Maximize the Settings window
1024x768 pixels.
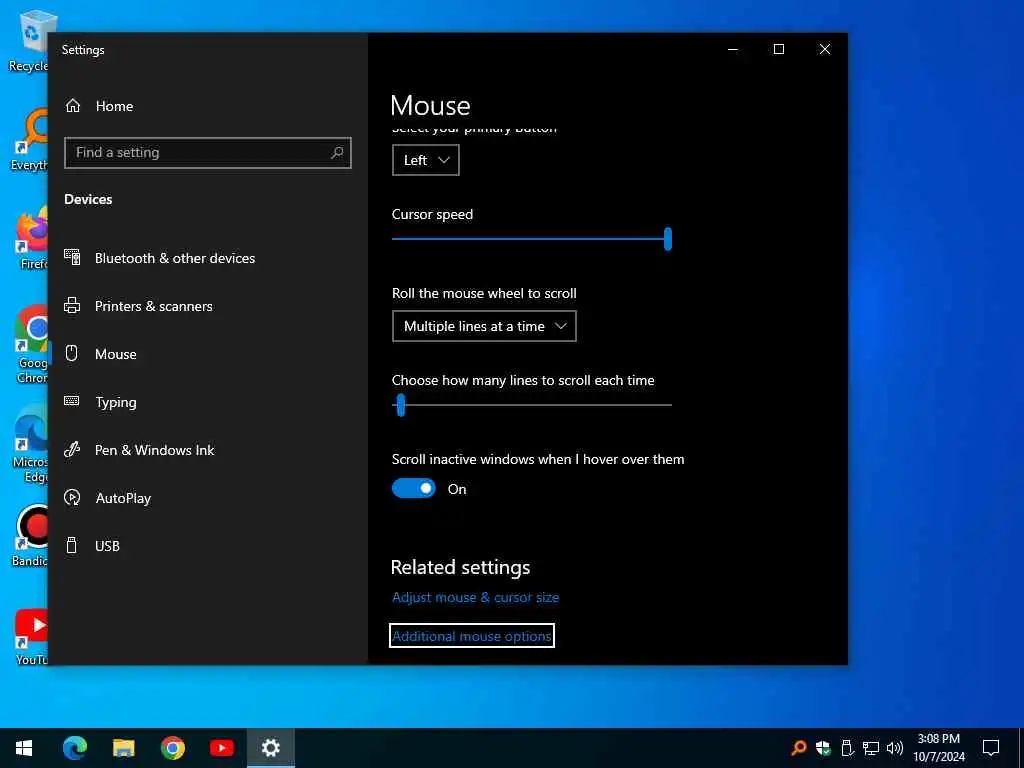(778, 50)
